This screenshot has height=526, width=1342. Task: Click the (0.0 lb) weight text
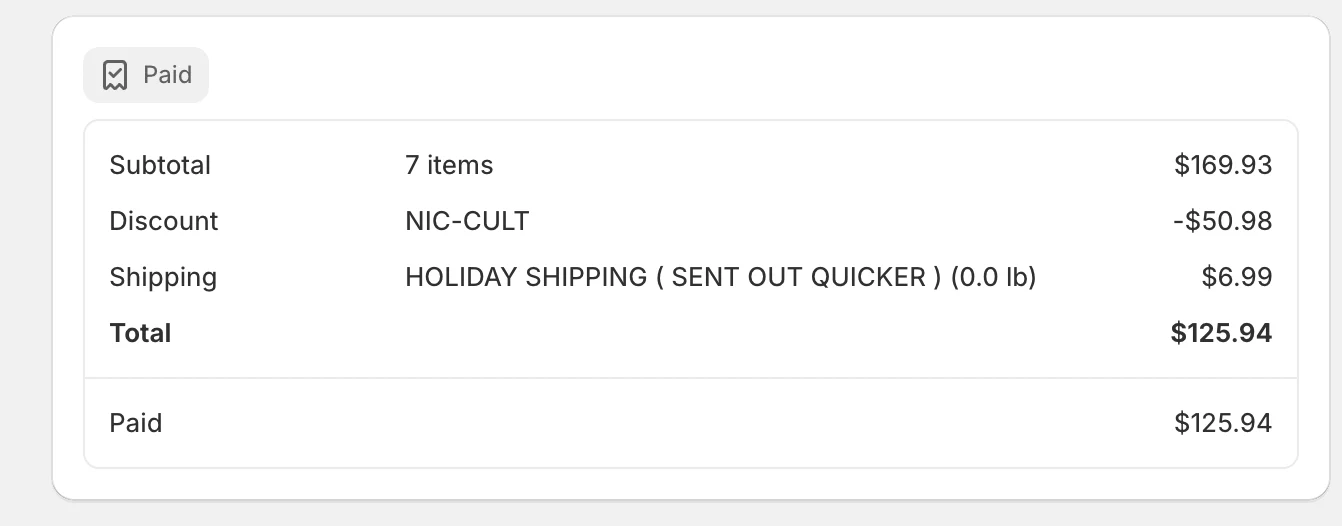coord(993,277)
